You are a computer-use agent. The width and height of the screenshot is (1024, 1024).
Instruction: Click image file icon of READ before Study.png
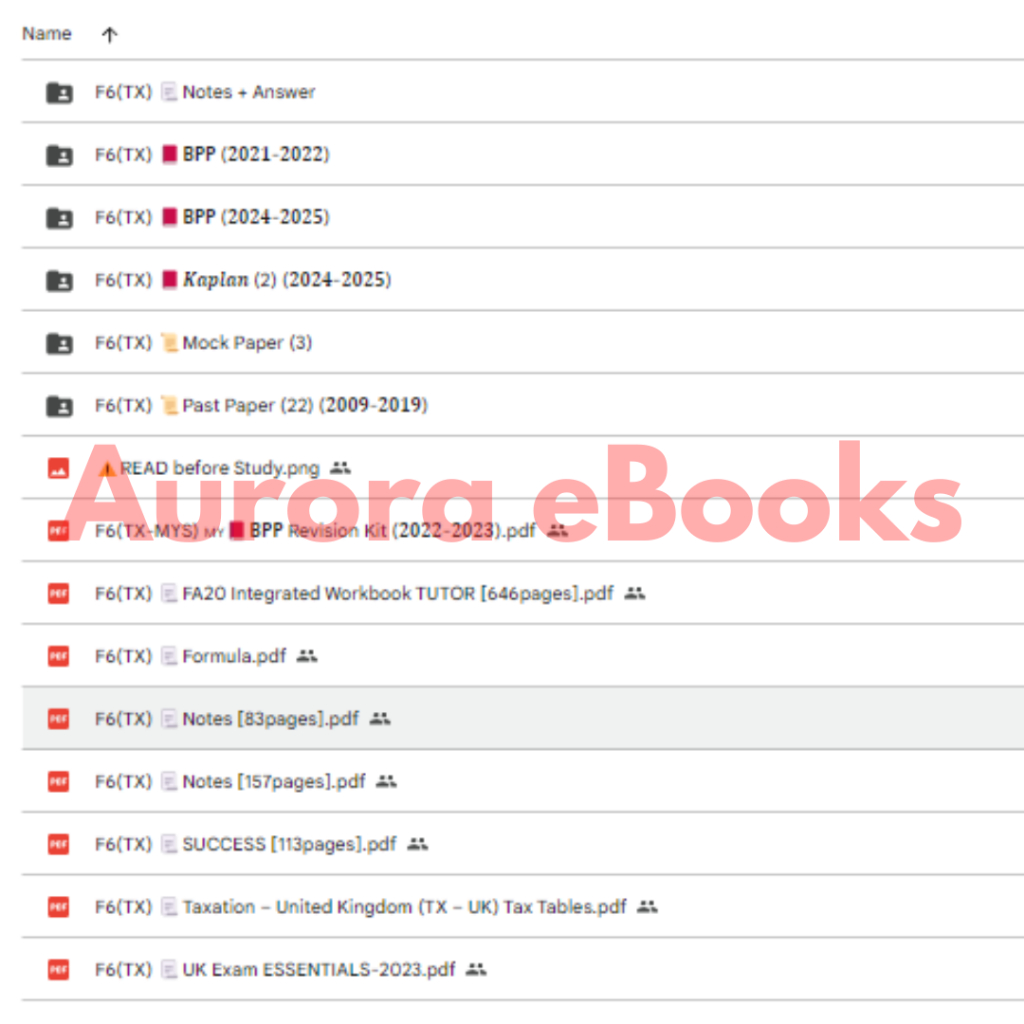pos(59,468)
